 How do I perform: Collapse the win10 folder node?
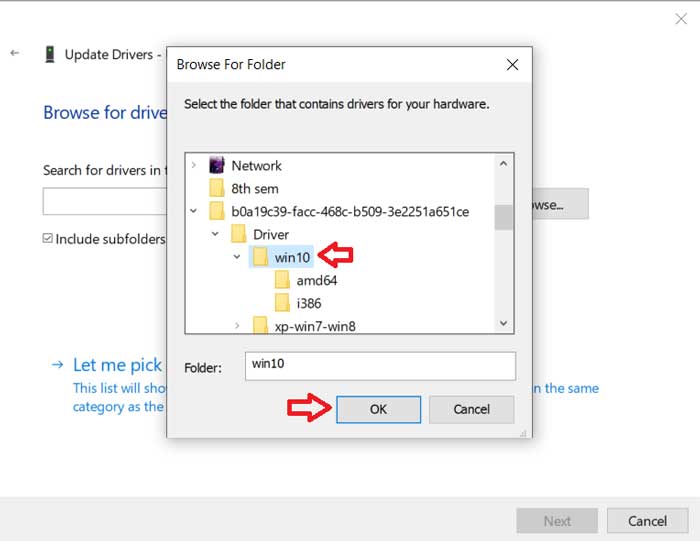click(237, 257)
